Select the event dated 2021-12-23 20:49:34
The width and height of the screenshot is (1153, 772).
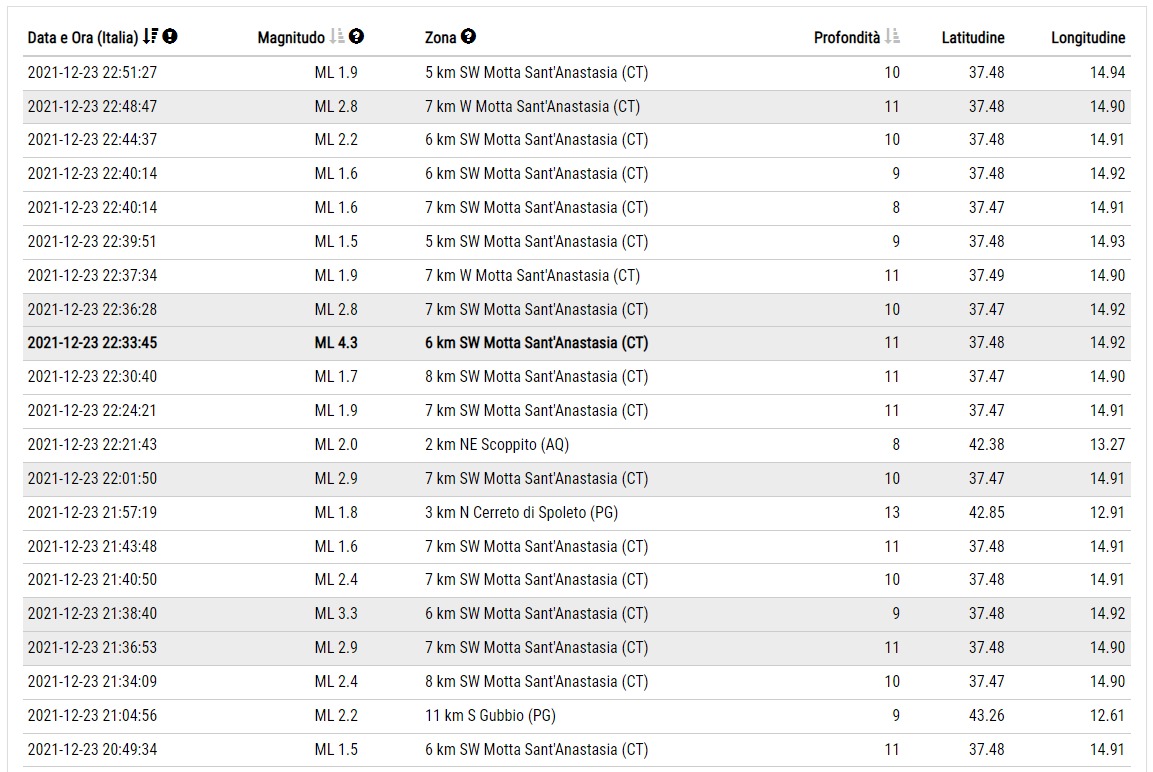92,750
